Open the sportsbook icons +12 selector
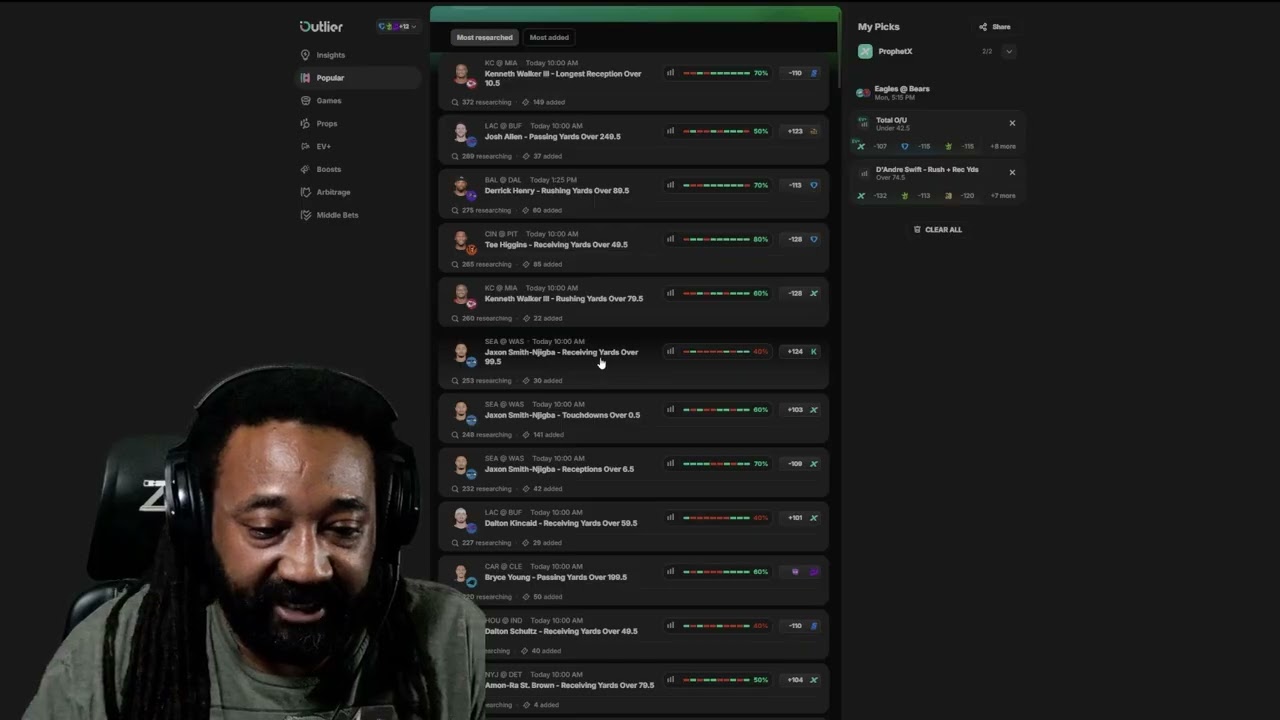The image size is (1280, 720). (x=396, y=27)
